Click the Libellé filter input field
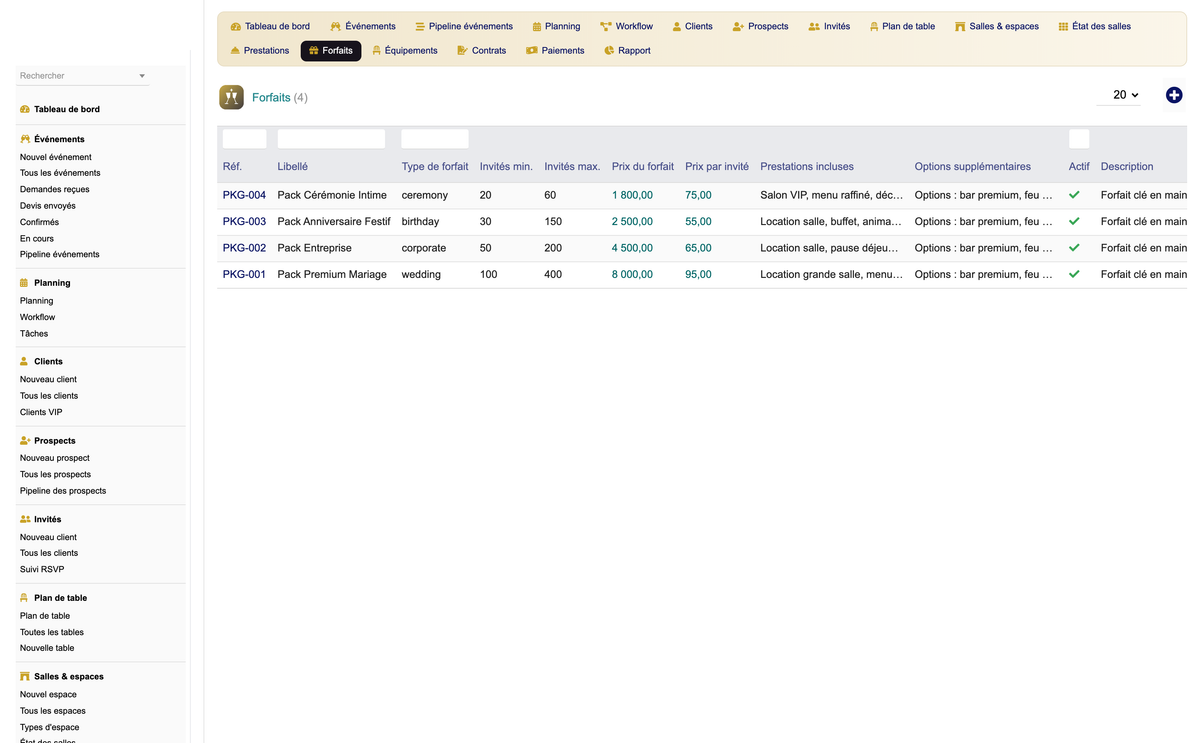1200x743 pixels. pyautogui.click(x=331, y=139)
